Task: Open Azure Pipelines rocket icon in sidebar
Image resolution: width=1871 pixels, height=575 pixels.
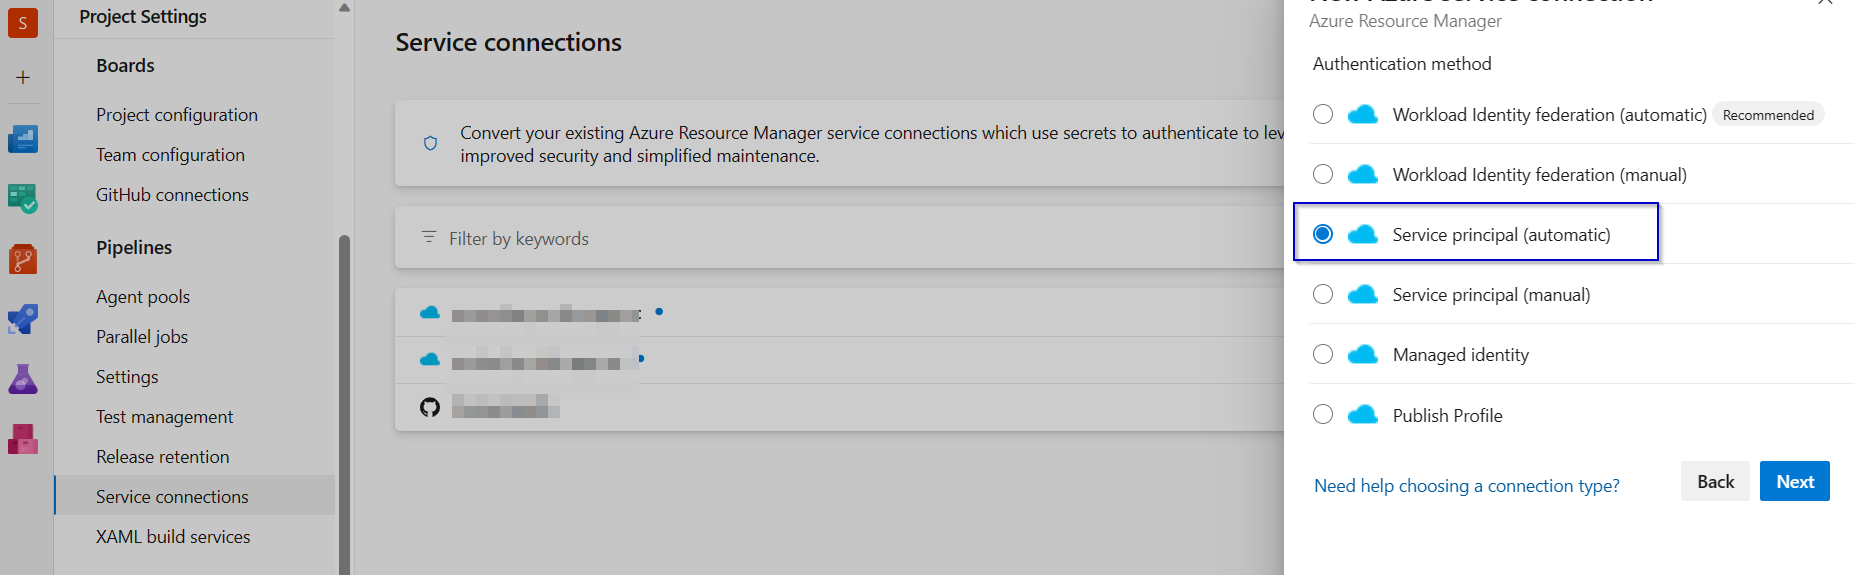Action: tap(22, 319)
